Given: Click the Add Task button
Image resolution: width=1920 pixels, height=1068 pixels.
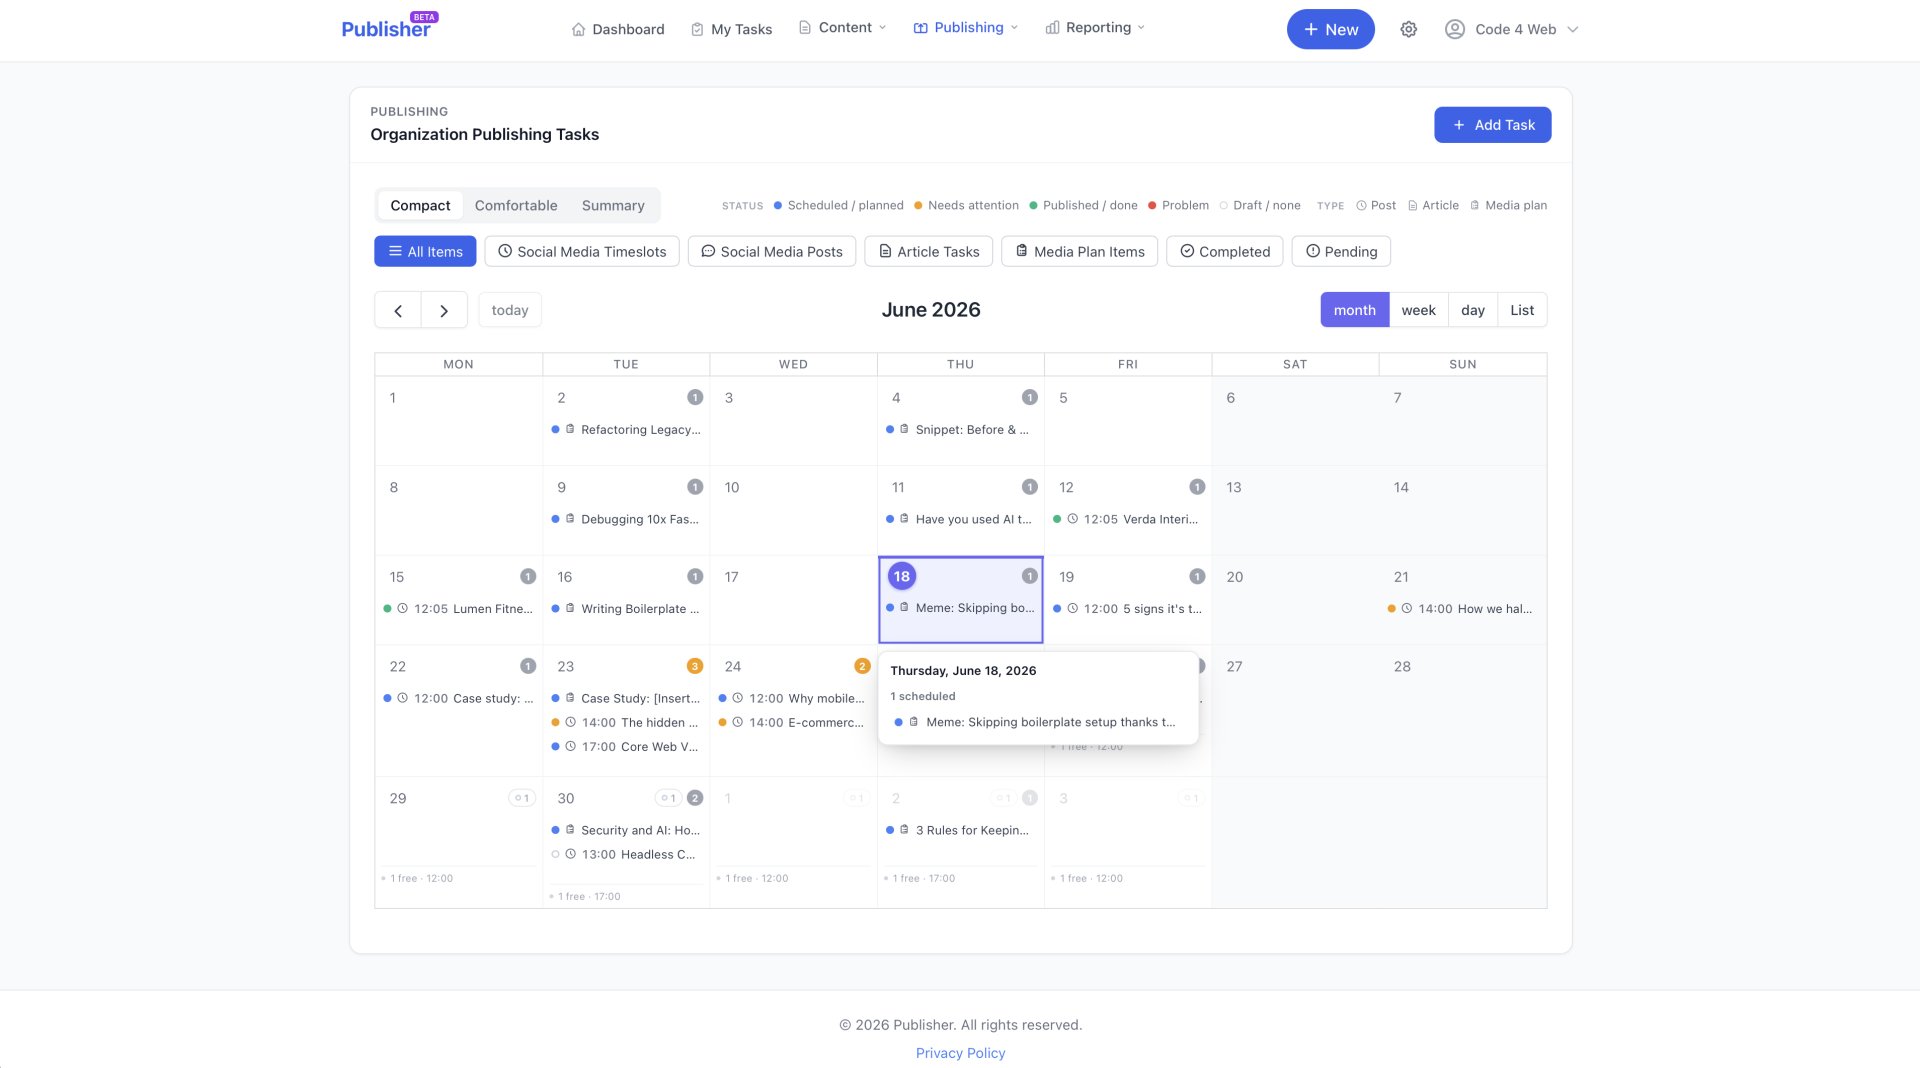Looking at the screenshot, I should point(1492,125).
